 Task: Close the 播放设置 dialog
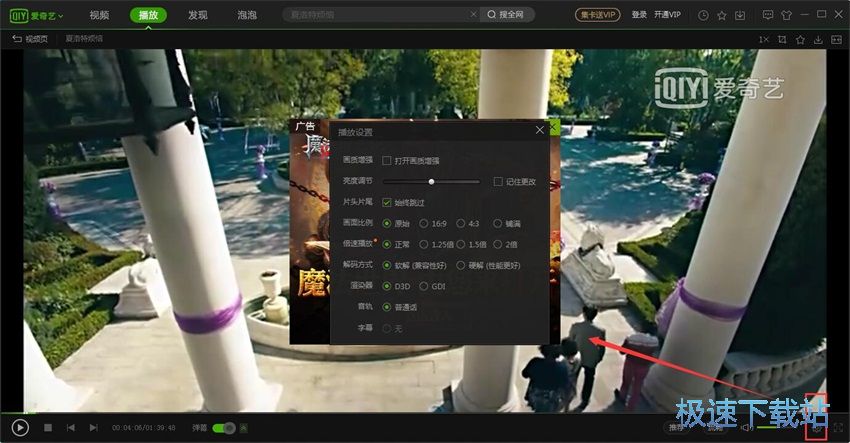[x=539, y=130]
